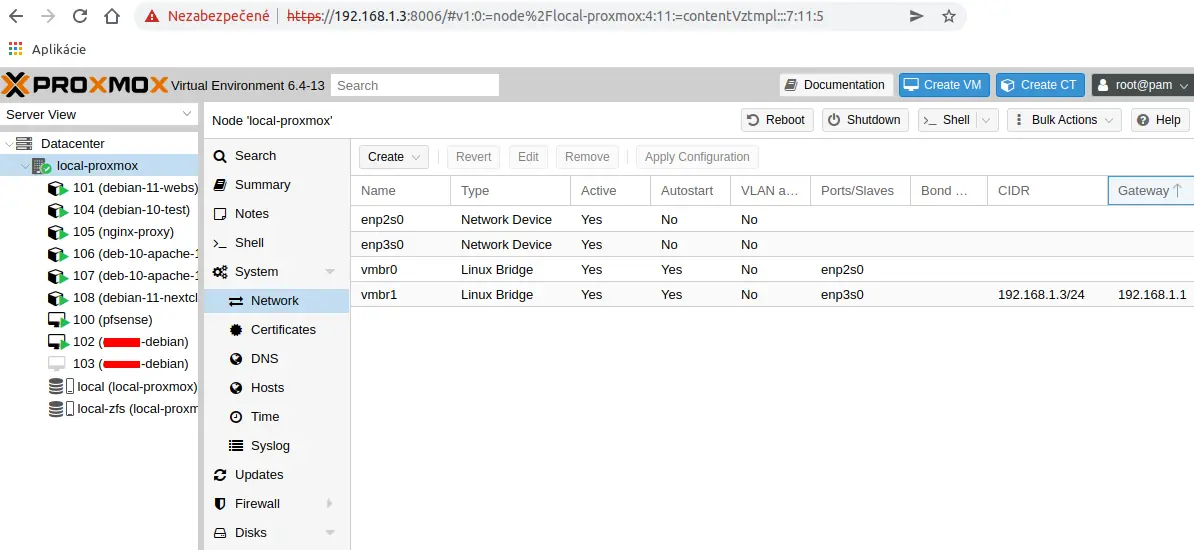This screenshot has height=550, width=1194.
Task: Click the local-proxmox node icon
Action: click(x=41, y=165)
